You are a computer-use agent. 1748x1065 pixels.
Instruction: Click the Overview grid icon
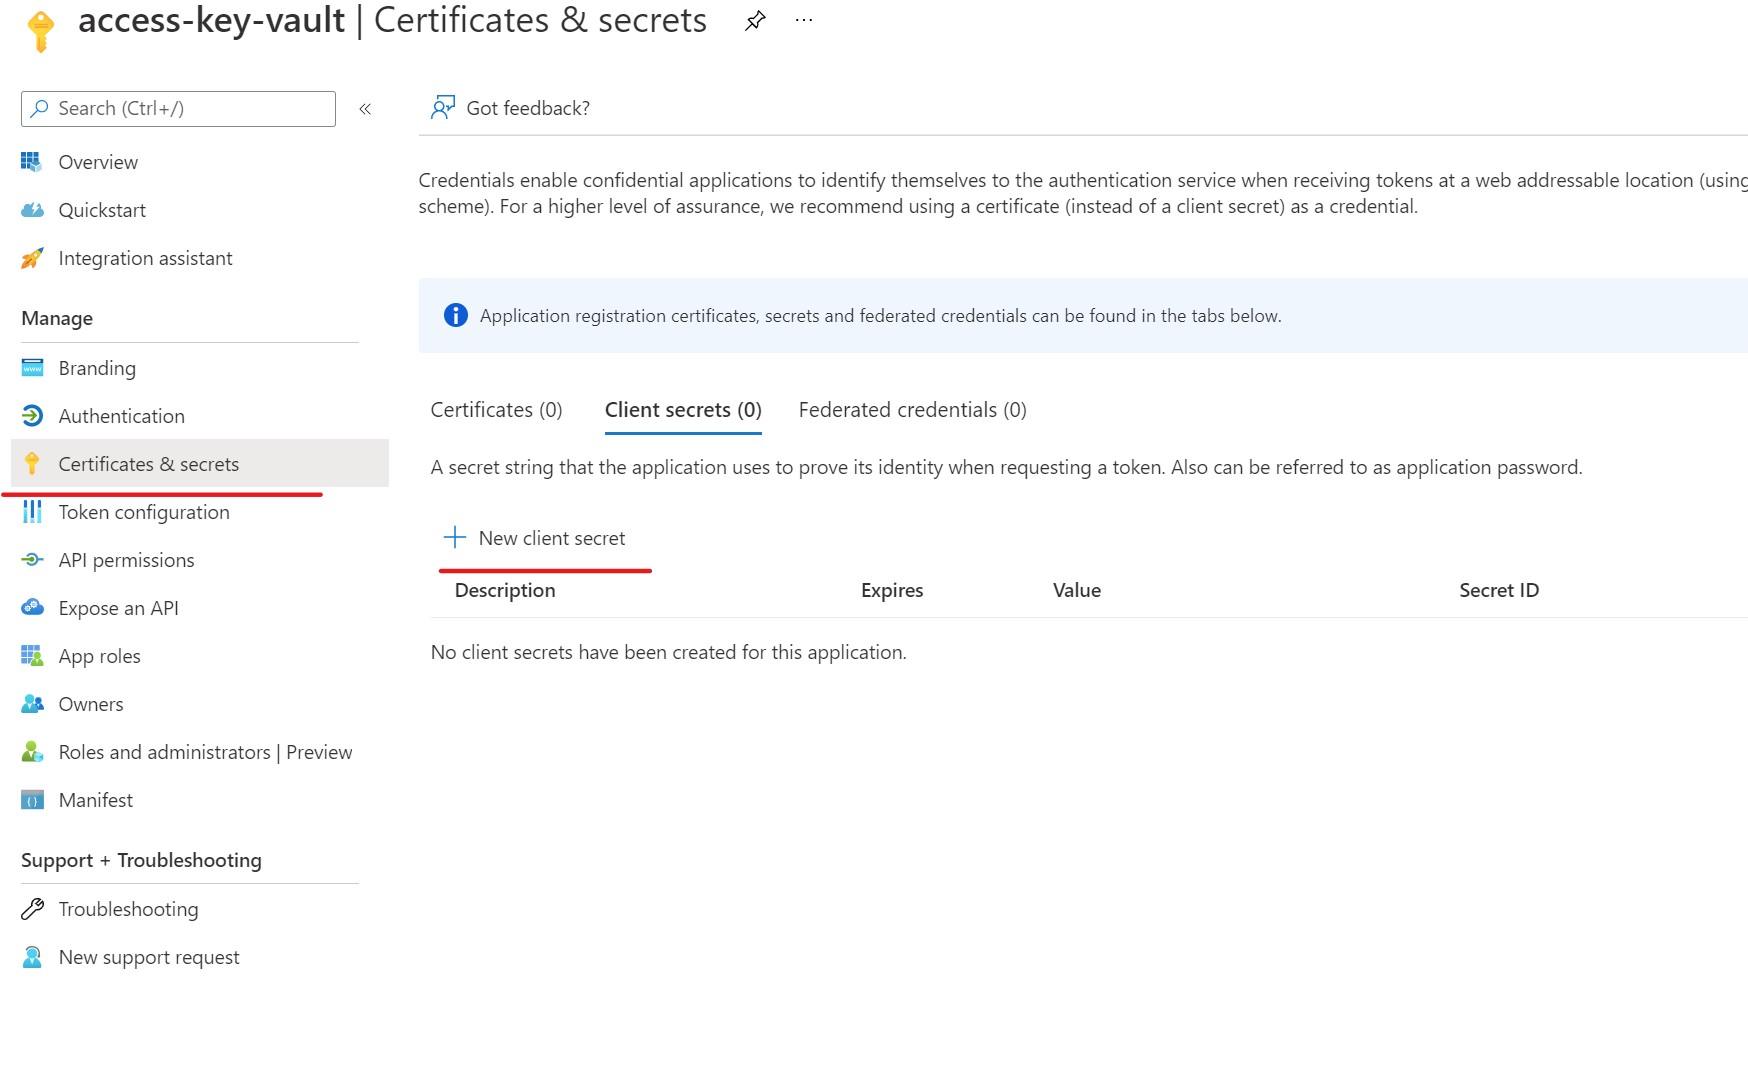pyautogui.click(x=32, y=162)
